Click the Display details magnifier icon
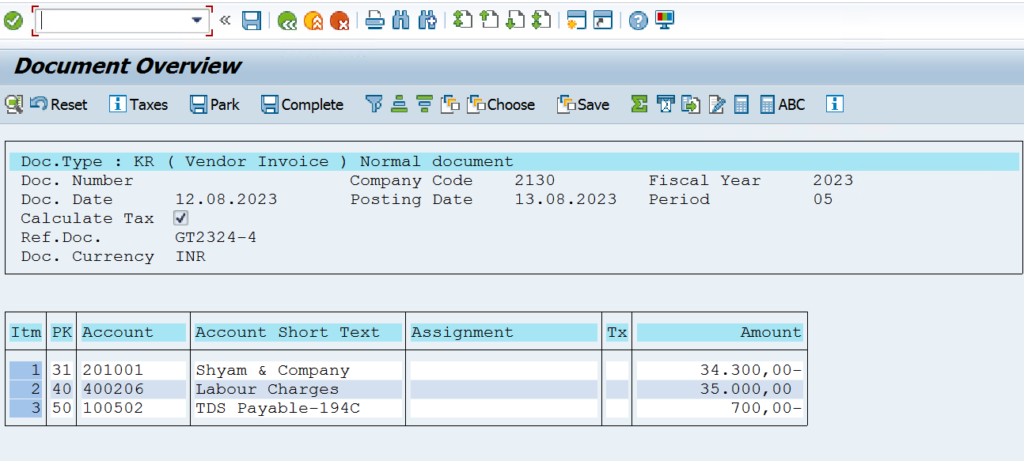 [x=14, y=104]
